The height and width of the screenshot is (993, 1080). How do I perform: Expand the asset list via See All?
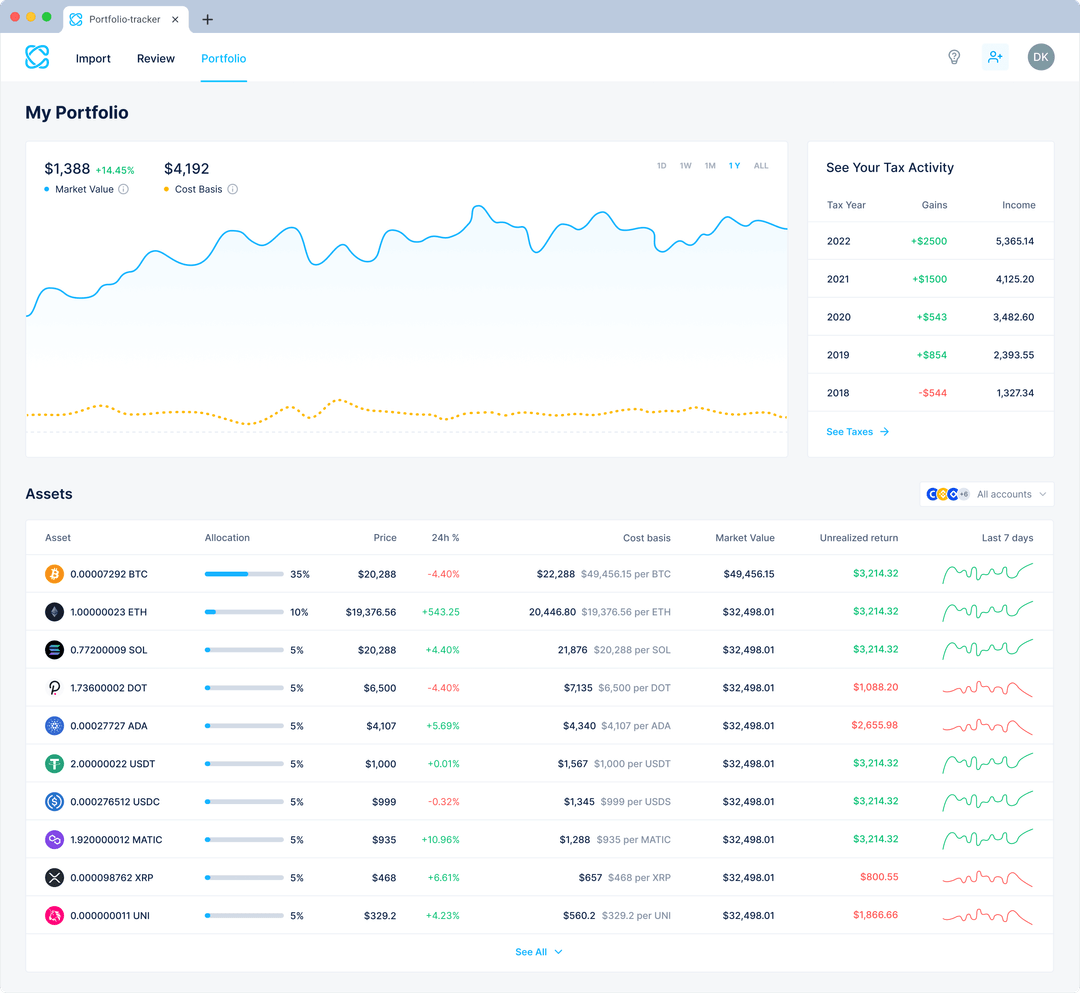point(539,952)
